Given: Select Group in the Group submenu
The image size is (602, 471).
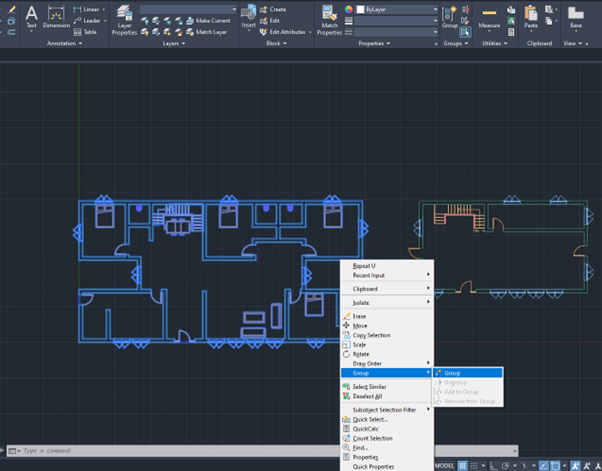Looking at the screenshot, I should [468, 373].
